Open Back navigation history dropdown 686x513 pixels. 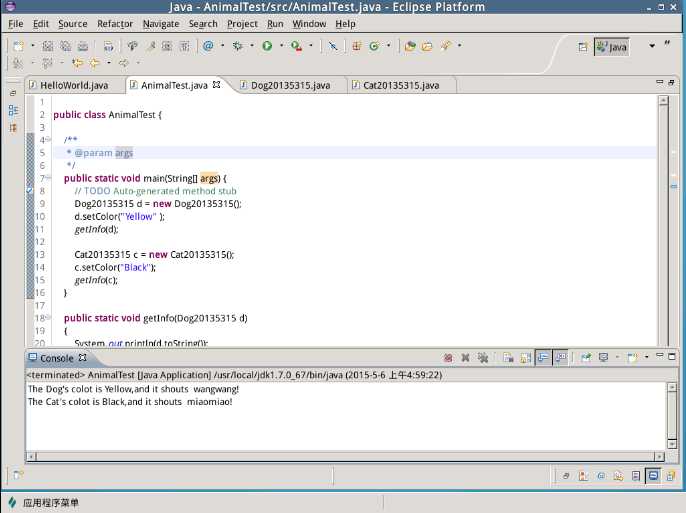108,63
